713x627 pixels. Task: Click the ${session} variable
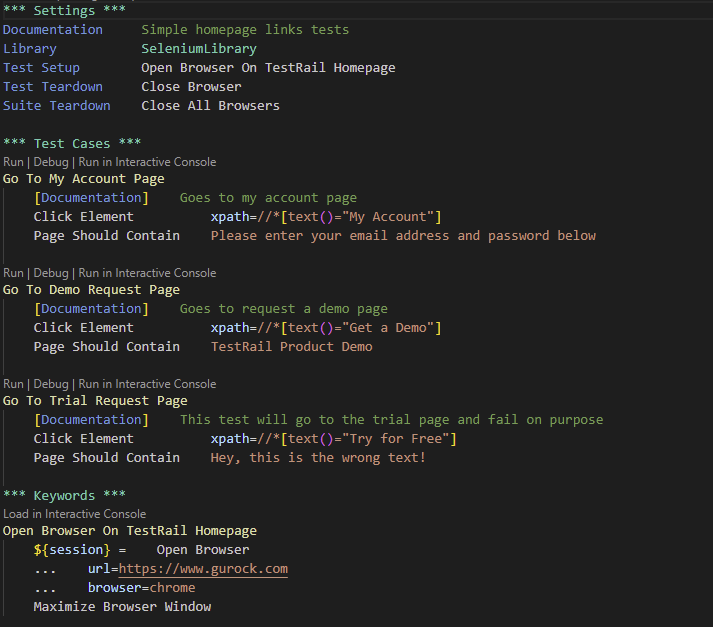pos(72,550)
